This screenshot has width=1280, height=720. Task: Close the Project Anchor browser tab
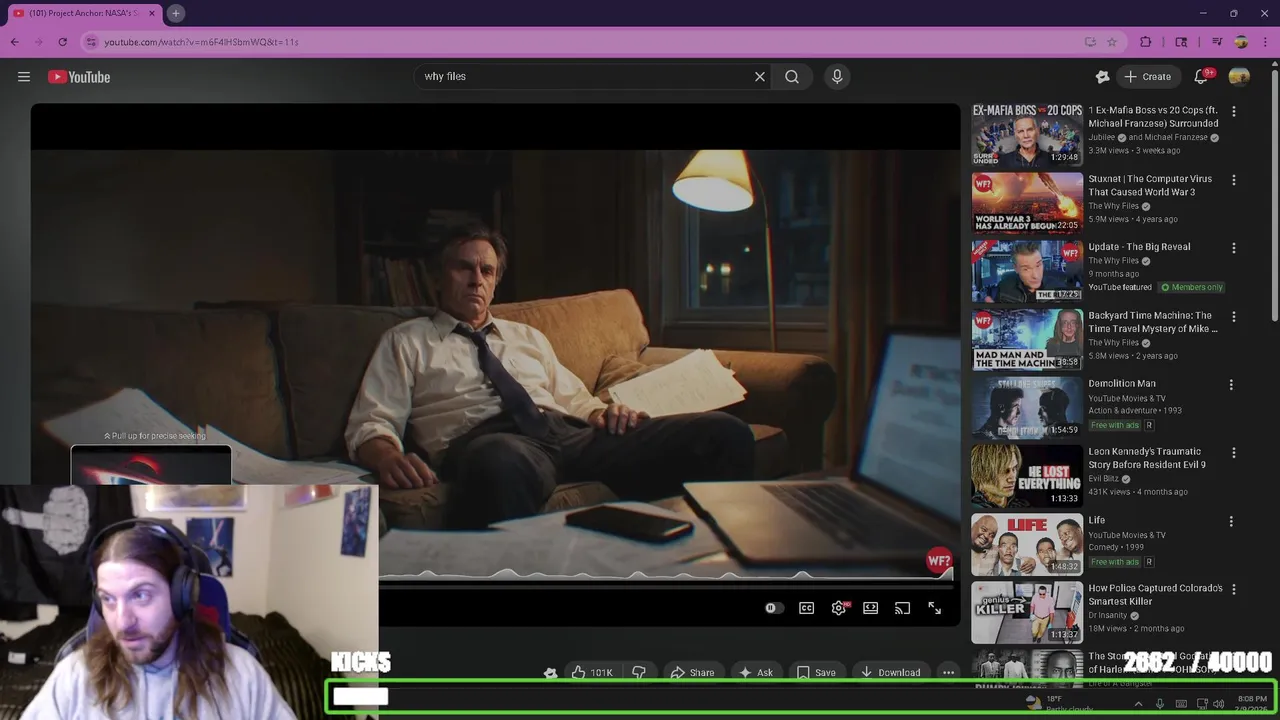pos(153,13)
